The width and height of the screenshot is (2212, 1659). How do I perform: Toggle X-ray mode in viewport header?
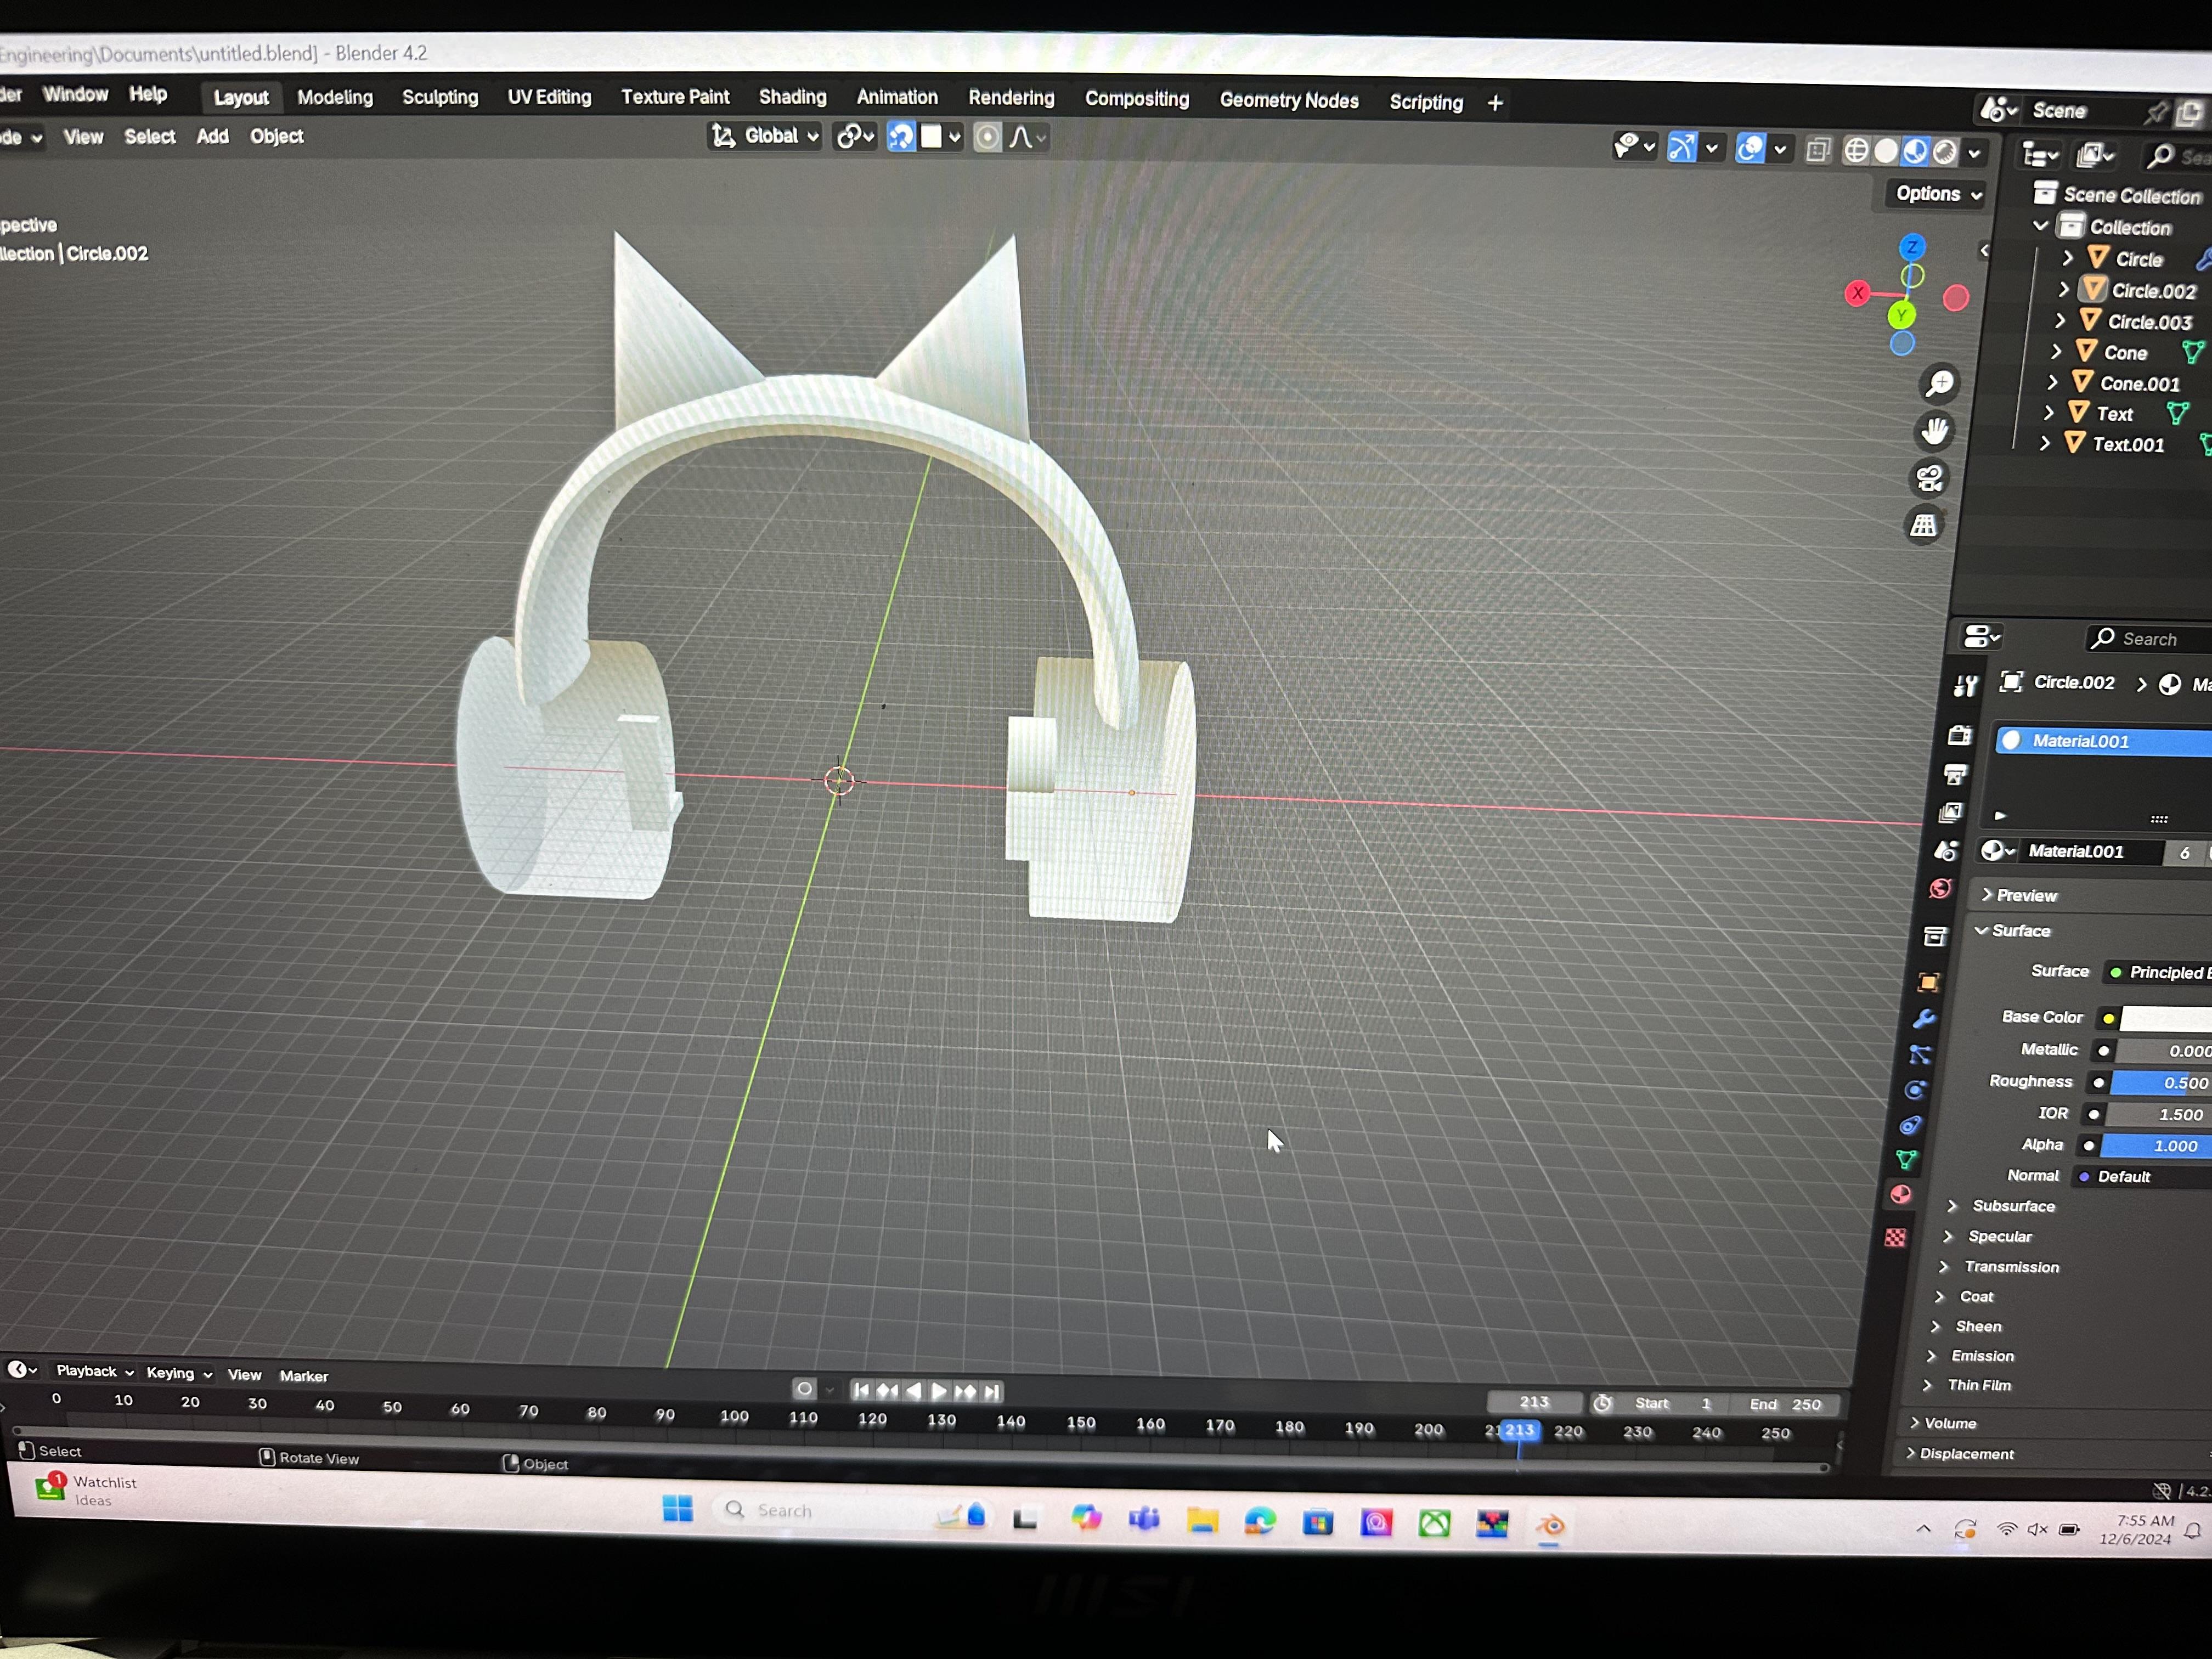(x=1818, y=150)
